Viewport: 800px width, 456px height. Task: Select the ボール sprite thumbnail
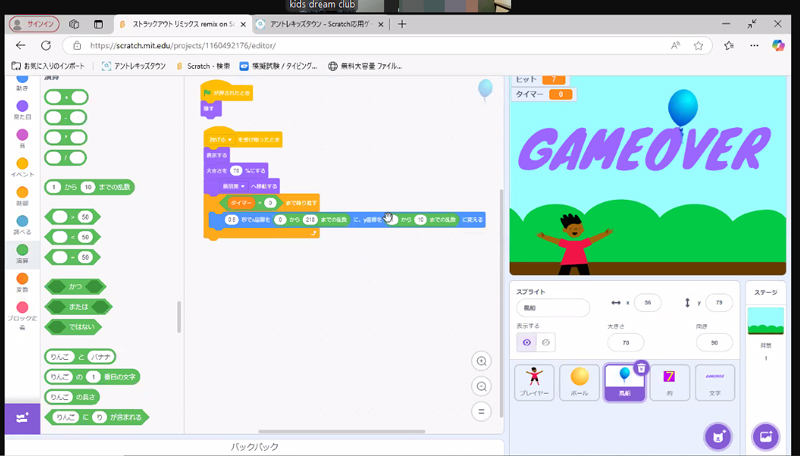[580, 383]
